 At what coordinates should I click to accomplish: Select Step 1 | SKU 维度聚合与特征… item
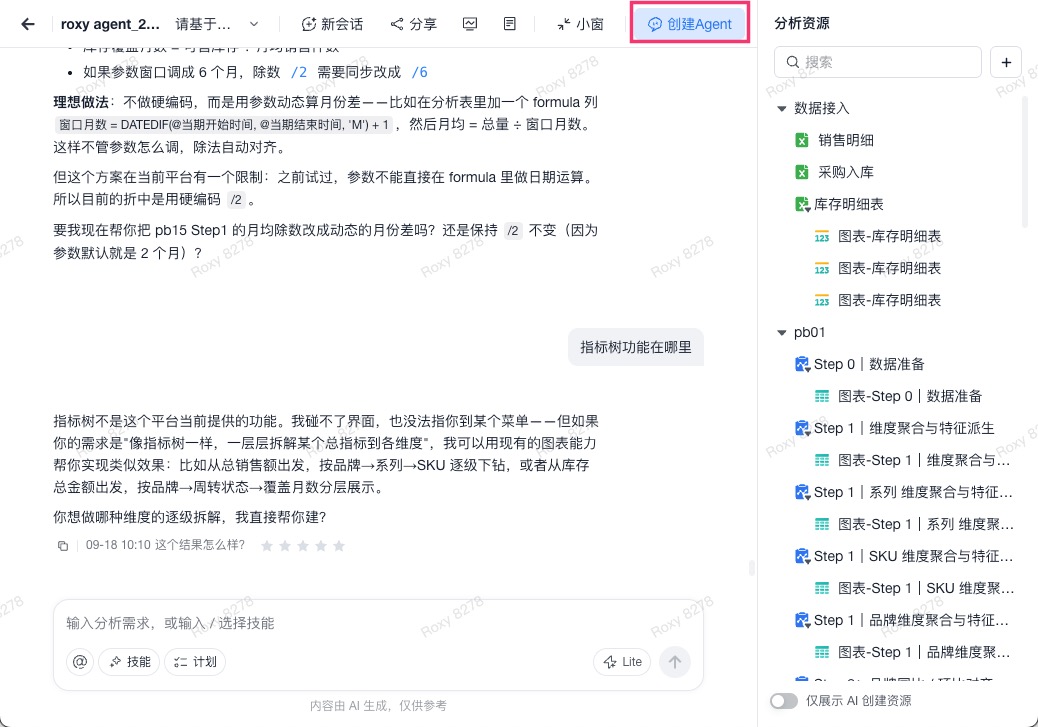click(904, 556)
